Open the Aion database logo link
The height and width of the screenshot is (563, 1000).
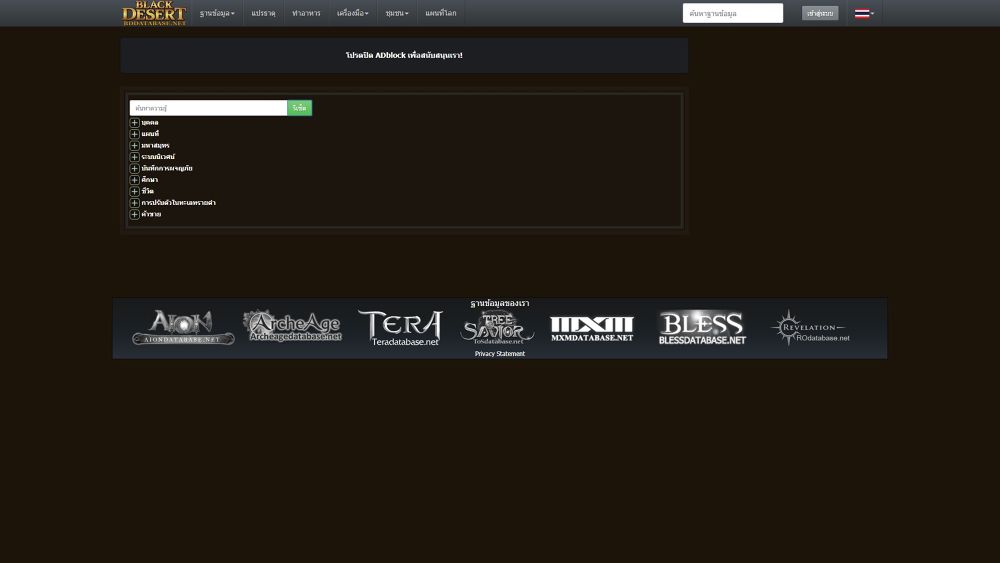[183, 327]
